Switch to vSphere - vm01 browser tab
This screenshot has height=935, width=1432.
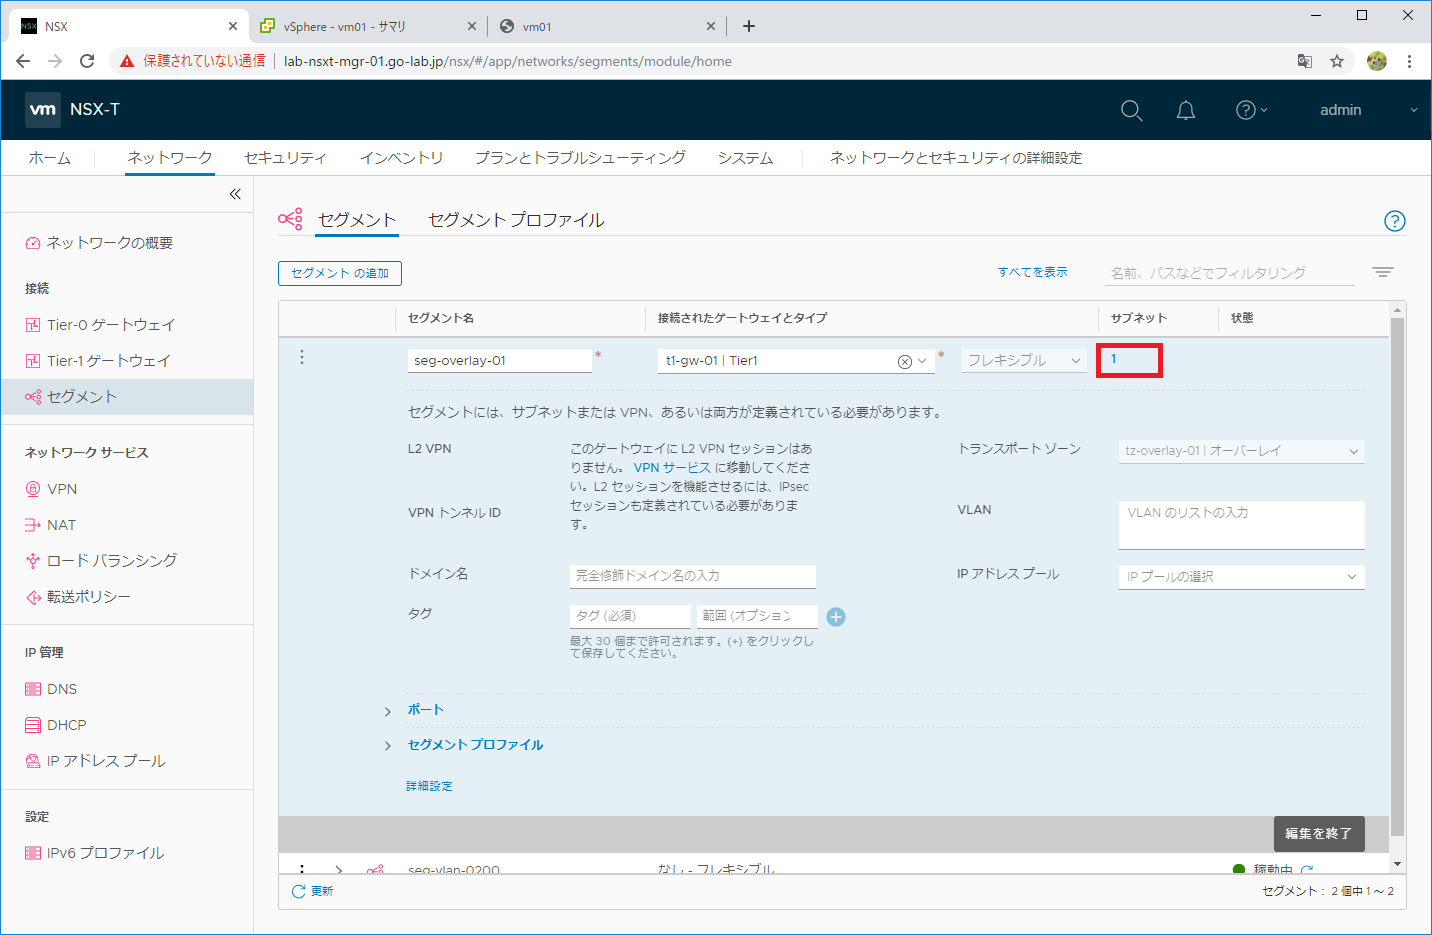click(x=368, y=27)
